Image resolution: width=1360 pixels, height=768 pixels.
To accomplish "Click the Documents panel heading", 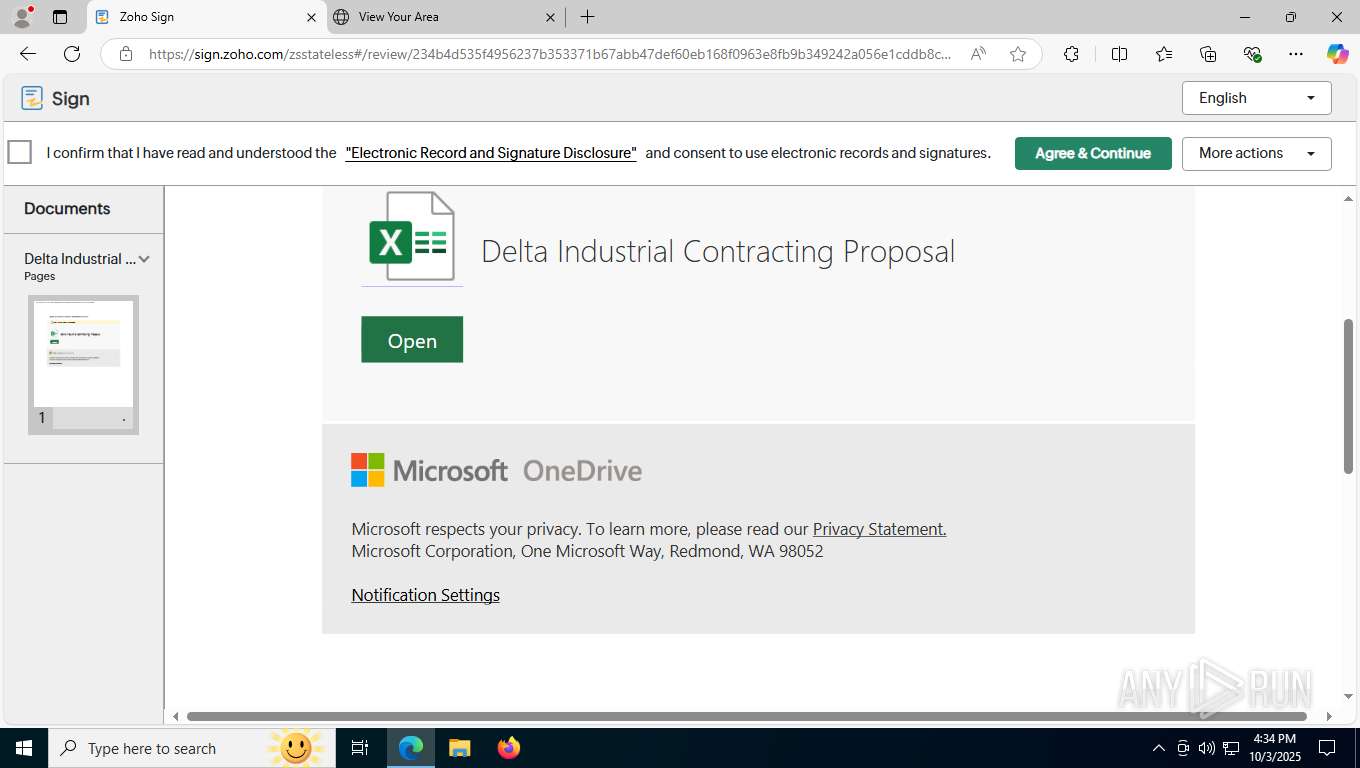I will 67,208.
